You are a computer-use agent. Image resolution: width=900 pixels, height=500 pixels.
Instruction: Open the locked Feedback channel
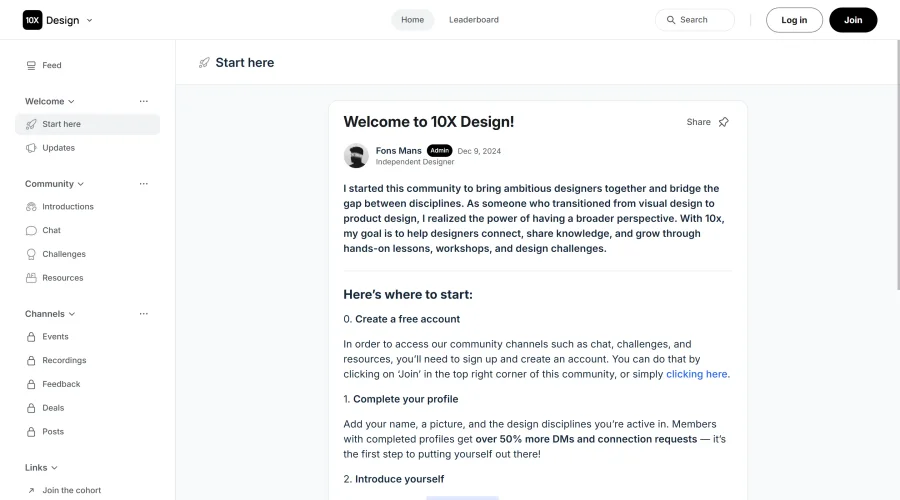[x=87, y=384]
